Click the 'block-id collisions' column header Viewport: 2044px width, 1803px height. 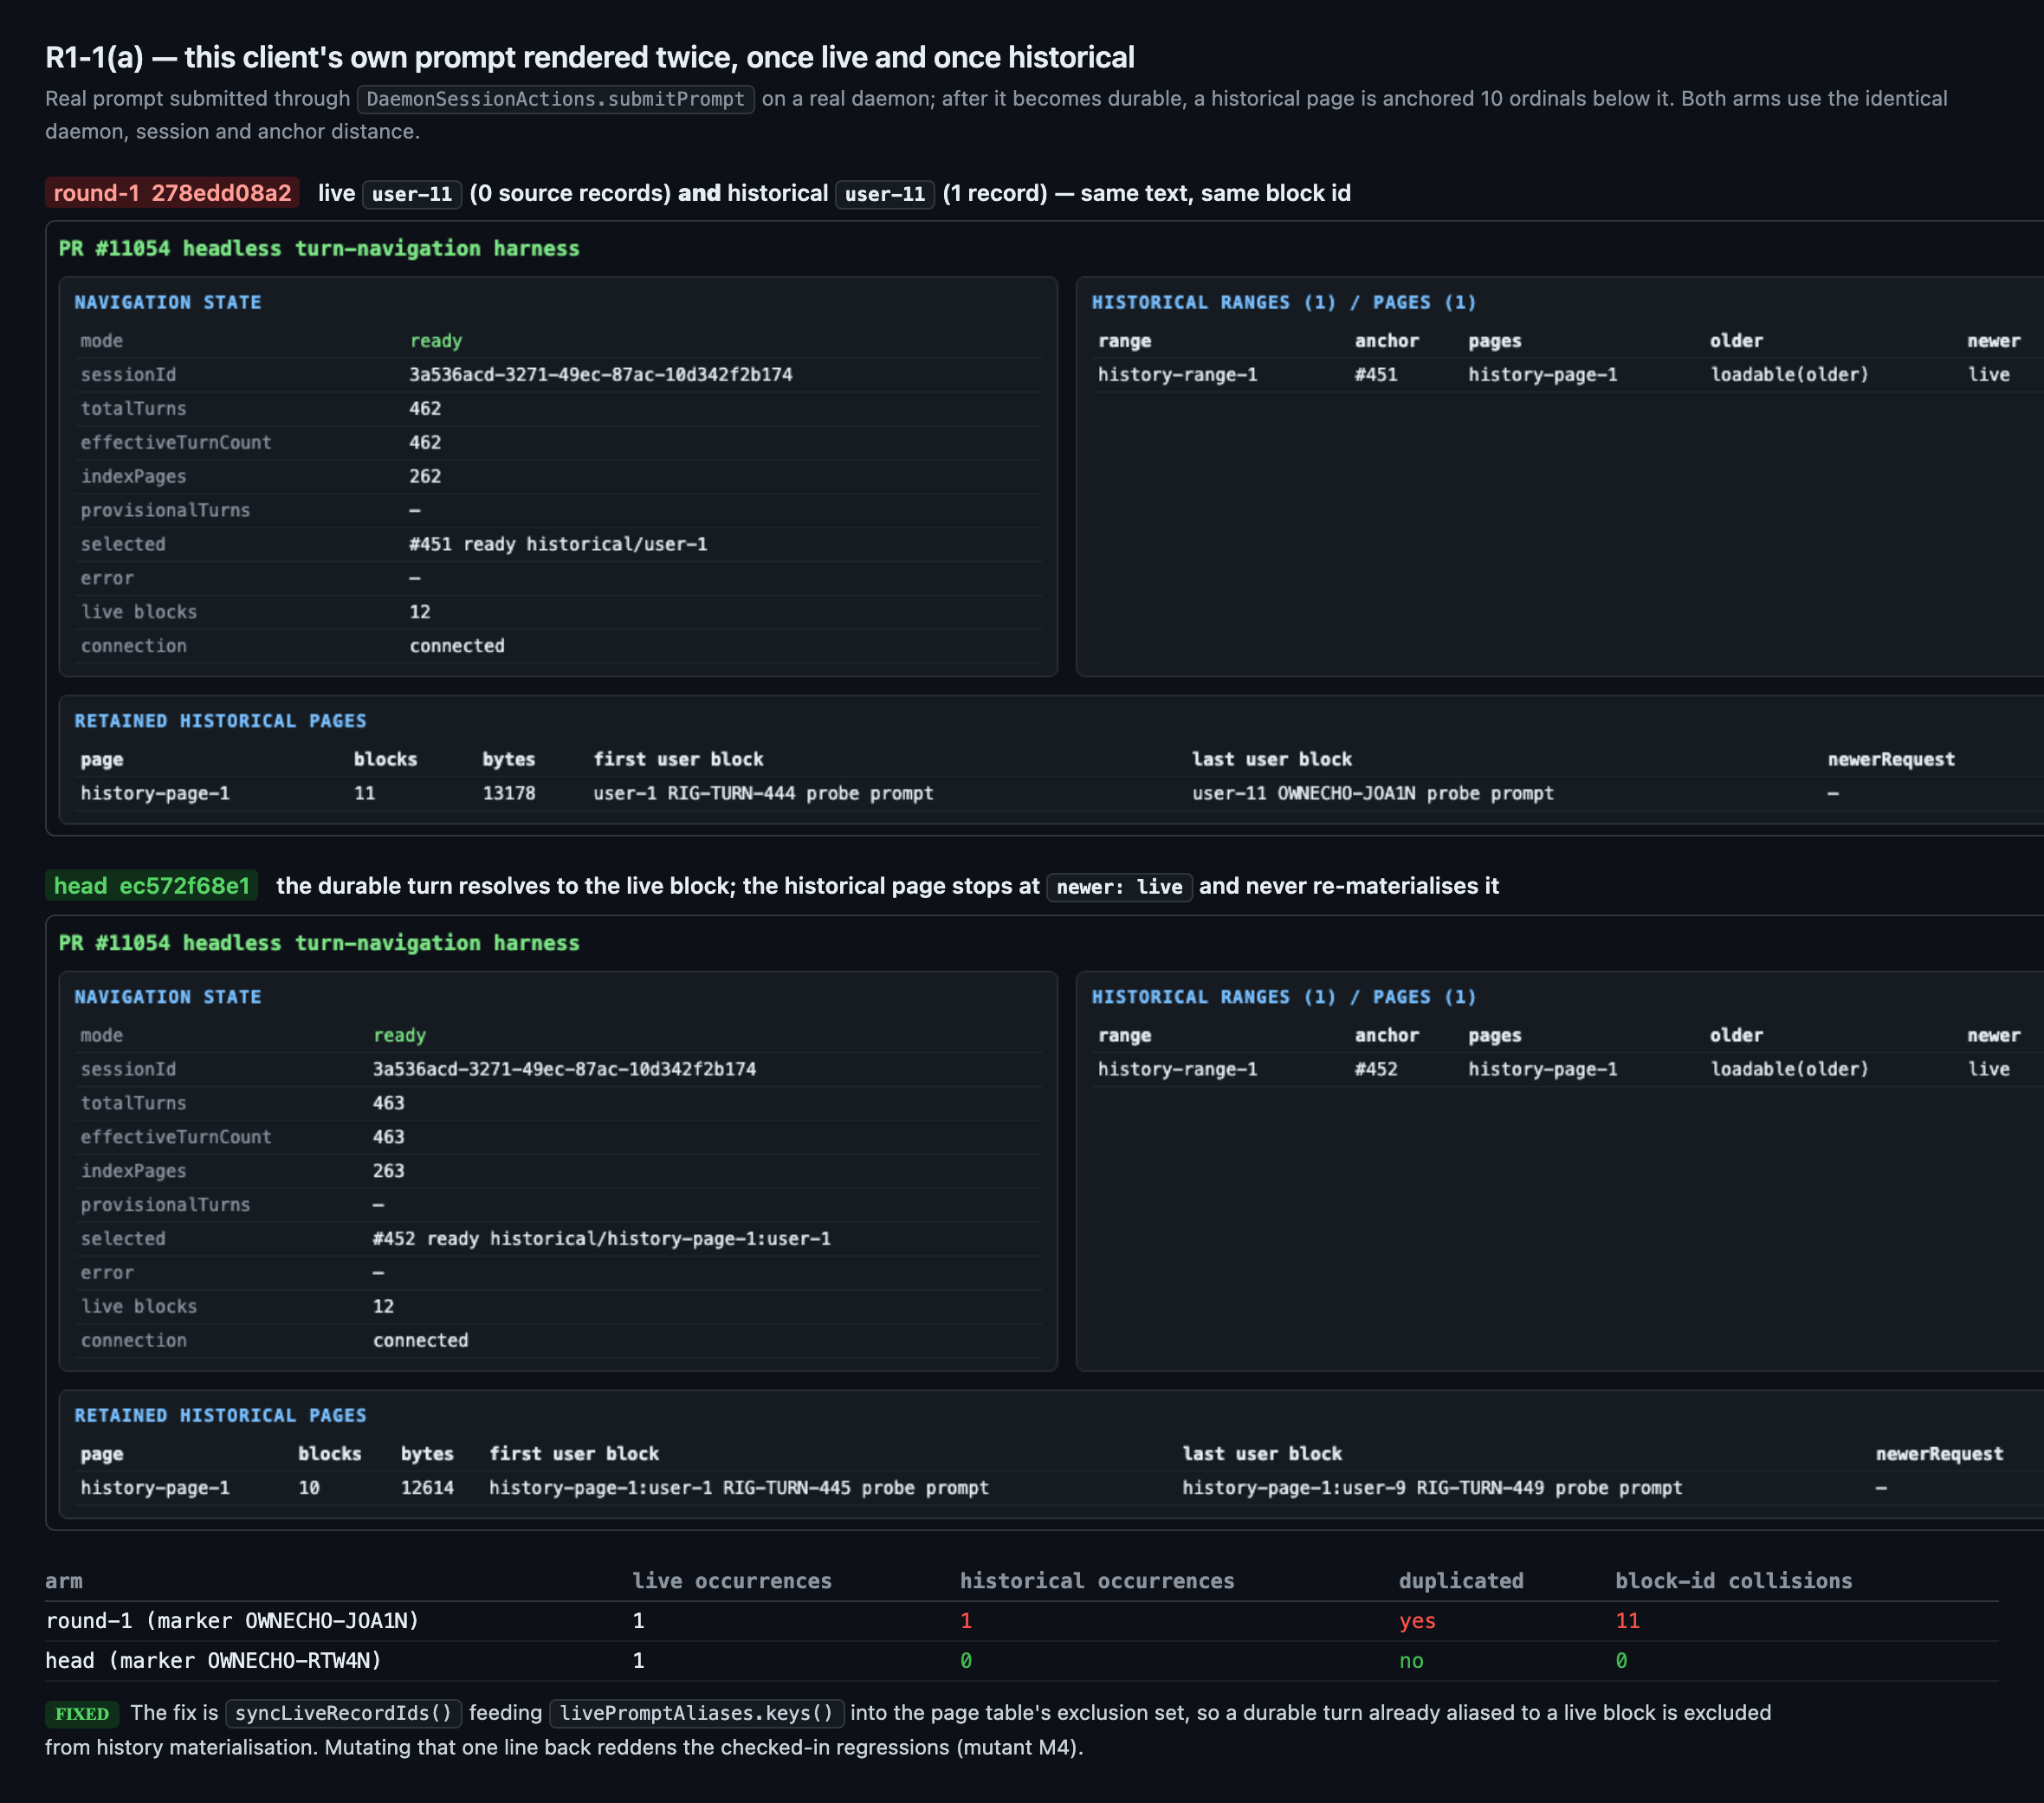[x=1733, y=1581]
